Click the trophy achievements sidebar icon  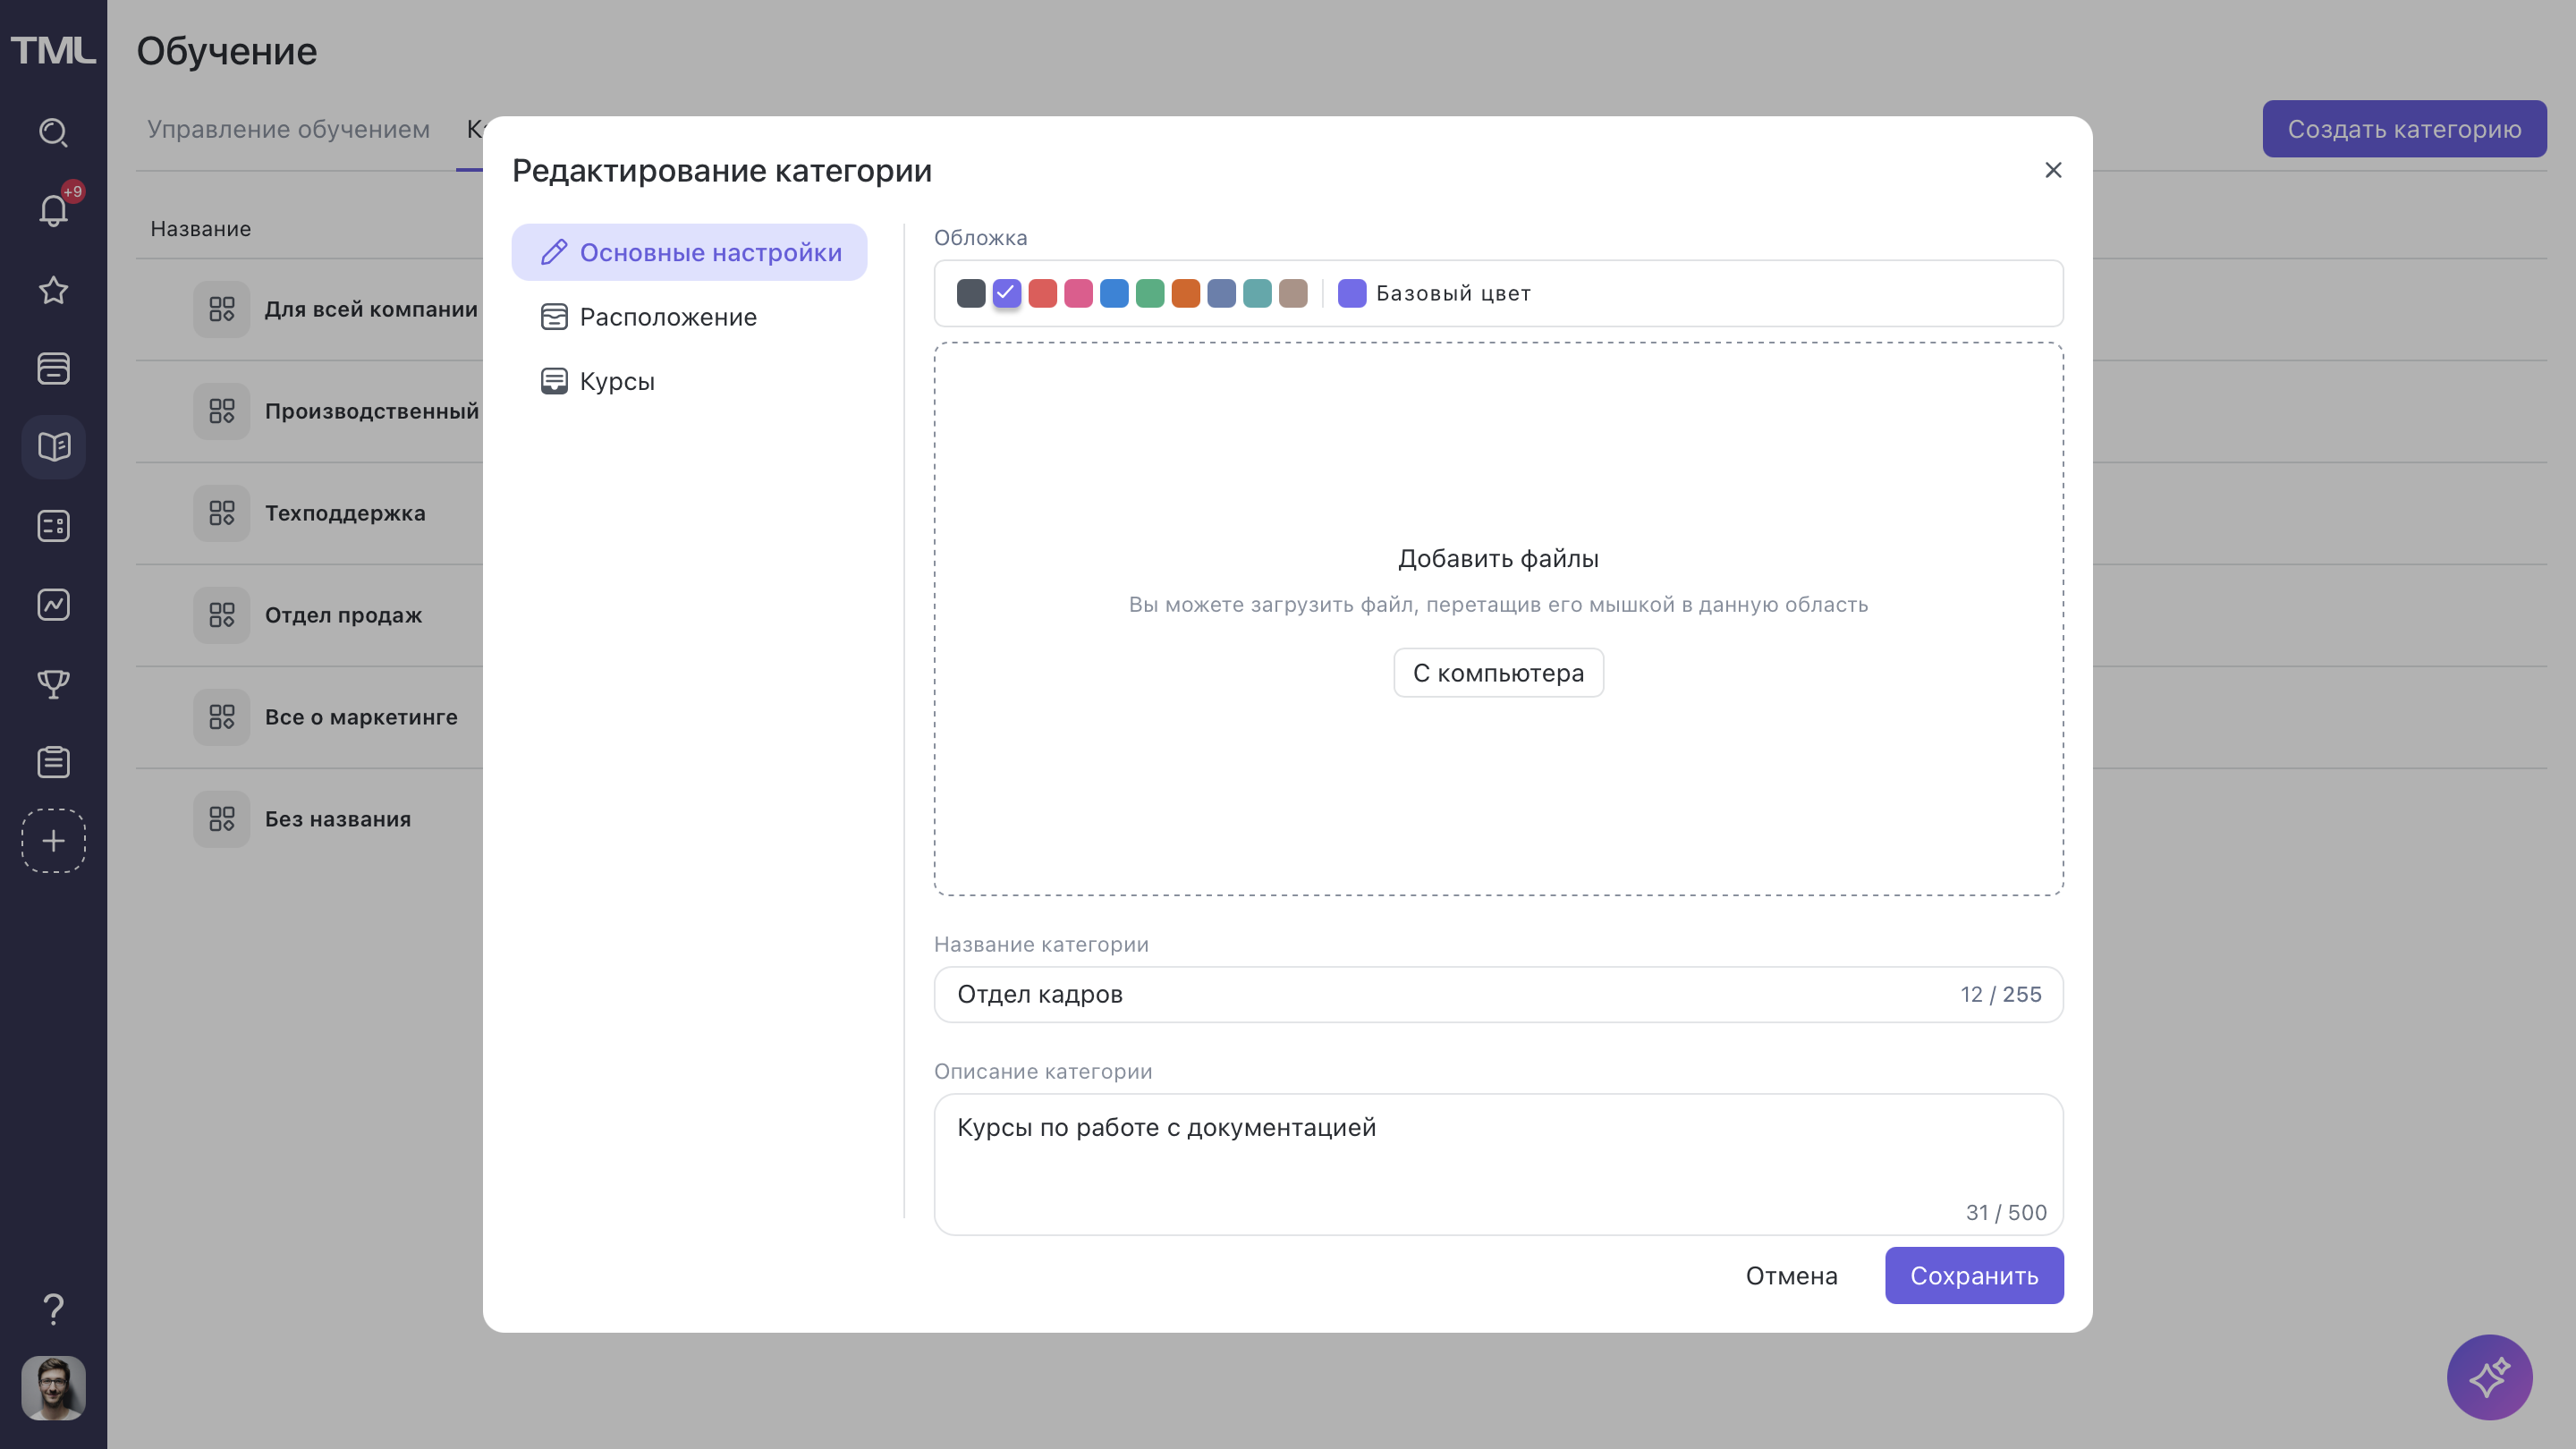pyautogui.click(x=53, y=683)
